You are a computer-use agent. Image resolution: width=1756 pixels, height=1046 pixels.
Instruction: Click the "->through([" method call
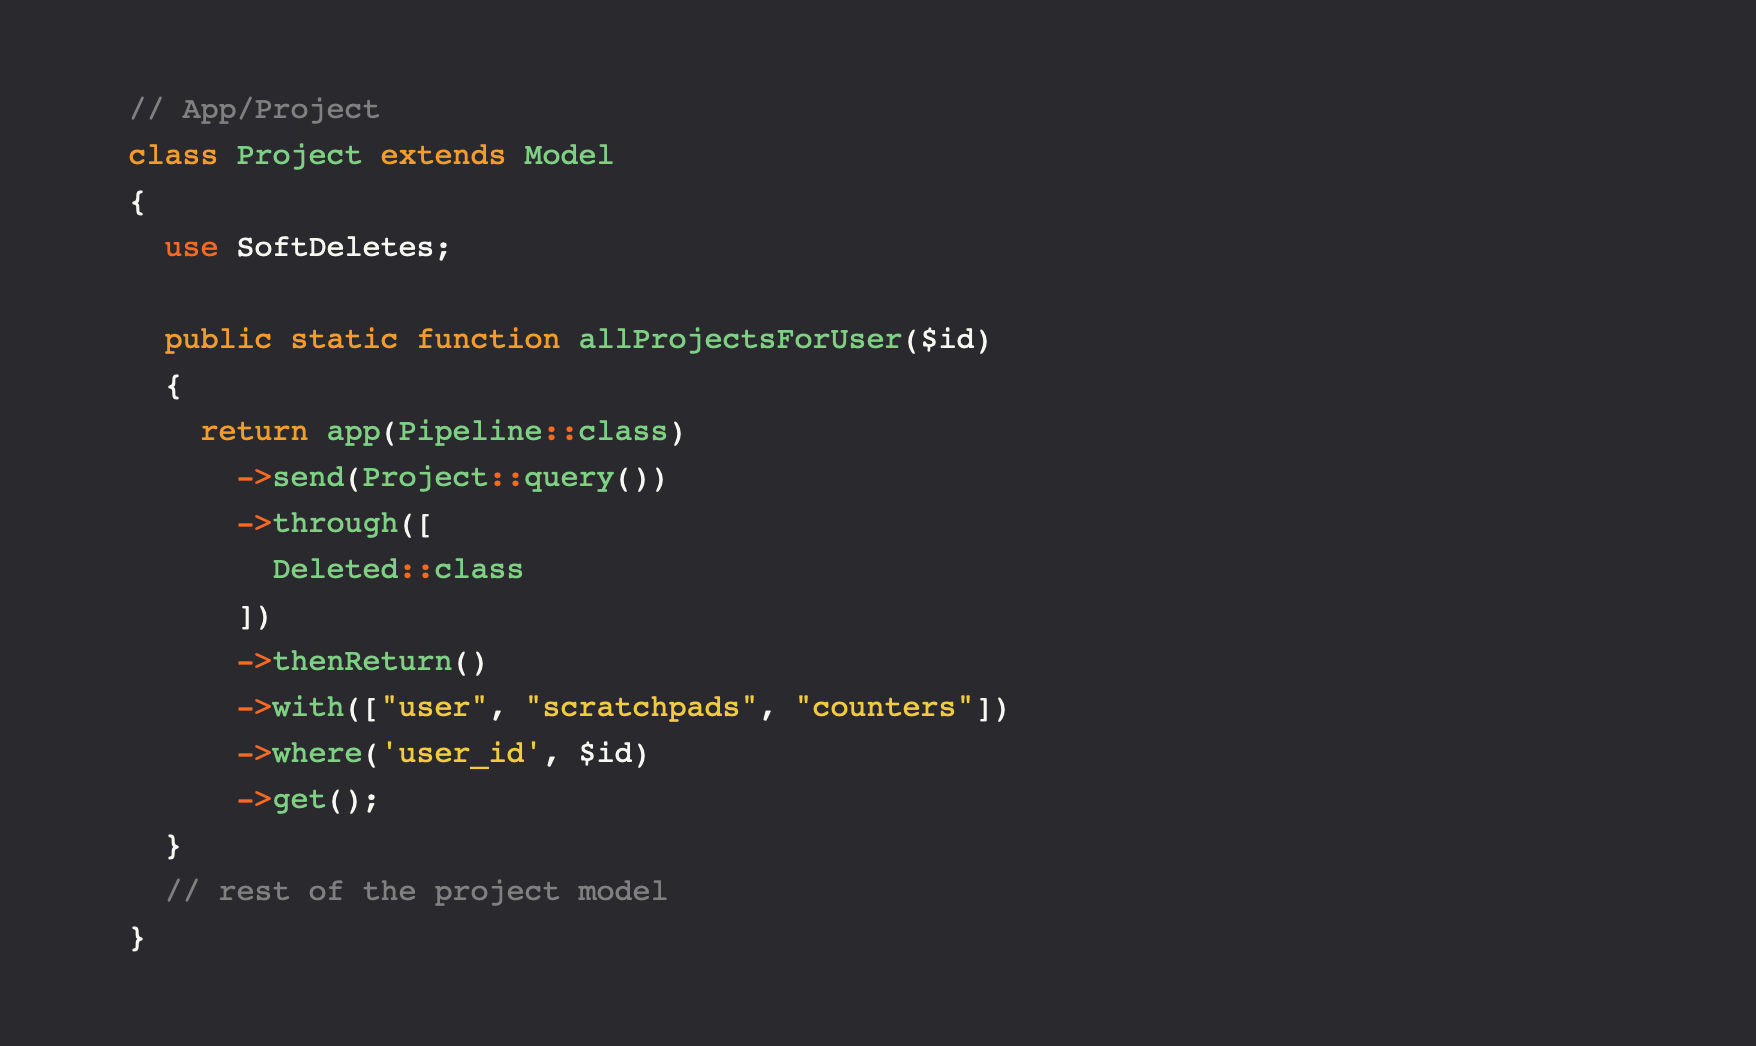pyautogui.click(x=334, y=523)
